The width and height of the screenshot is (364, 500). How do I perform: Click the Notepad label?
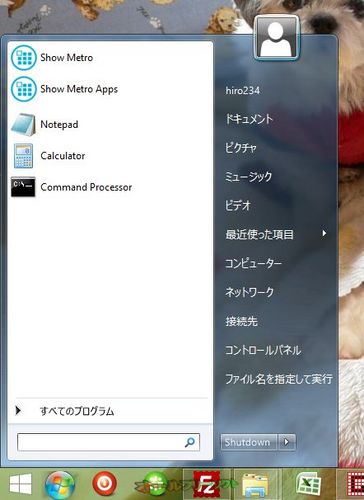point(59,125)
